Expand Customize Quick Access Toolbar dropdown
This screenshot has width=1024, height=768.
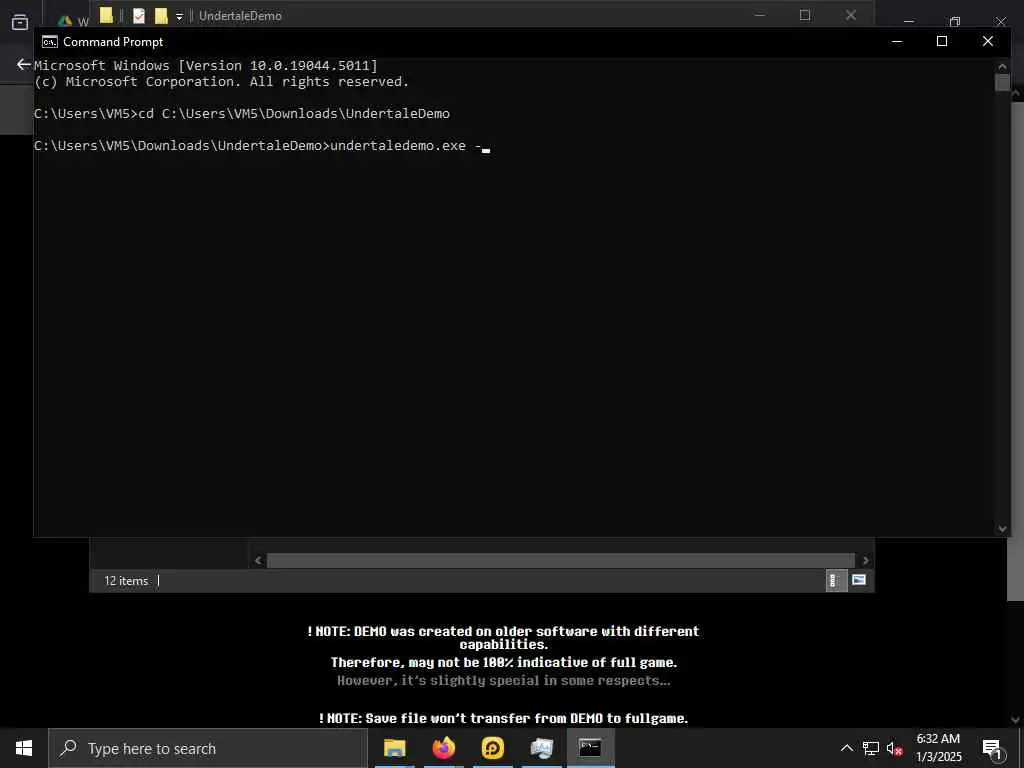(179, 16)
